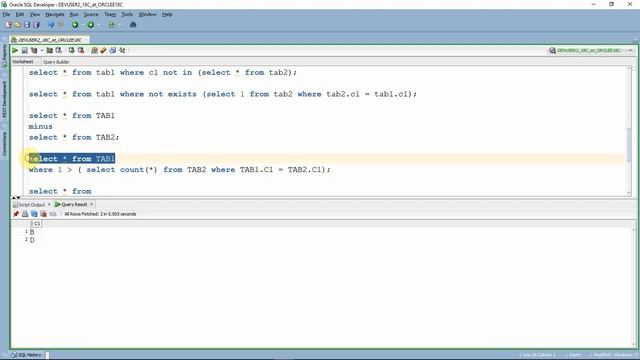Click the binoculars find database object icon
Viewport: 640px width, 360px height.
[x=133, y=25]
